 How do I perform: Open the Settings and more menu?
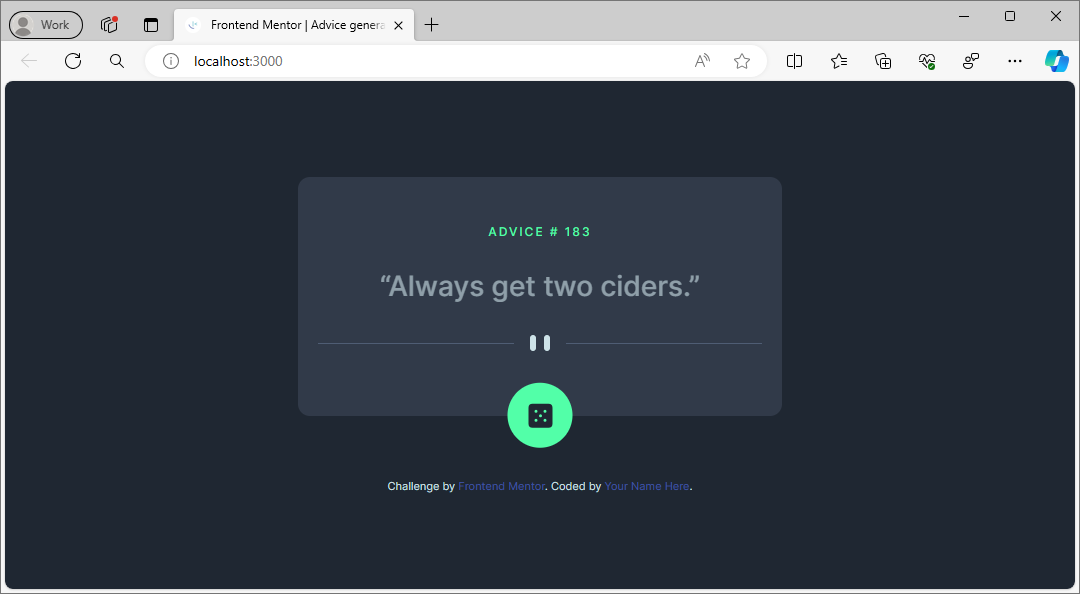pos(1014,61)
